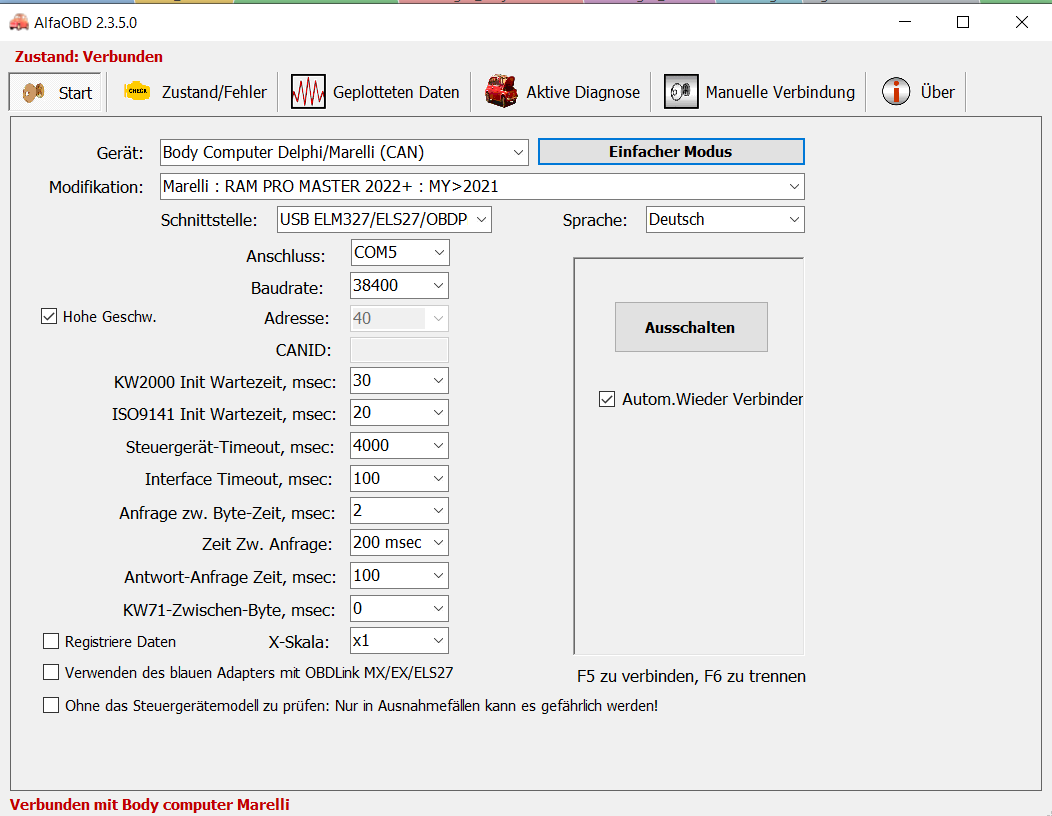Maximize the AlfaOBD window
This screenshot has height=816, width=1052.
963,22
